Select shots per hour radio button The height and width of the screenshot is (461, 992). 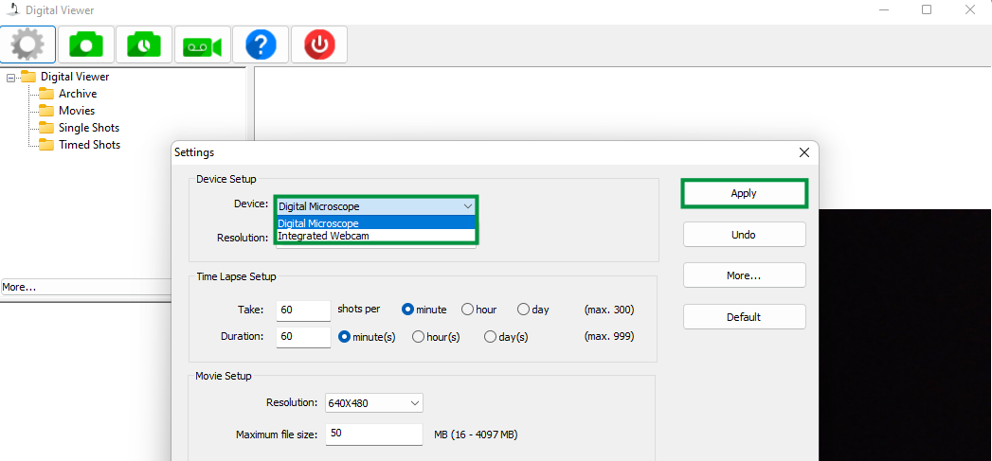(468, 310)
